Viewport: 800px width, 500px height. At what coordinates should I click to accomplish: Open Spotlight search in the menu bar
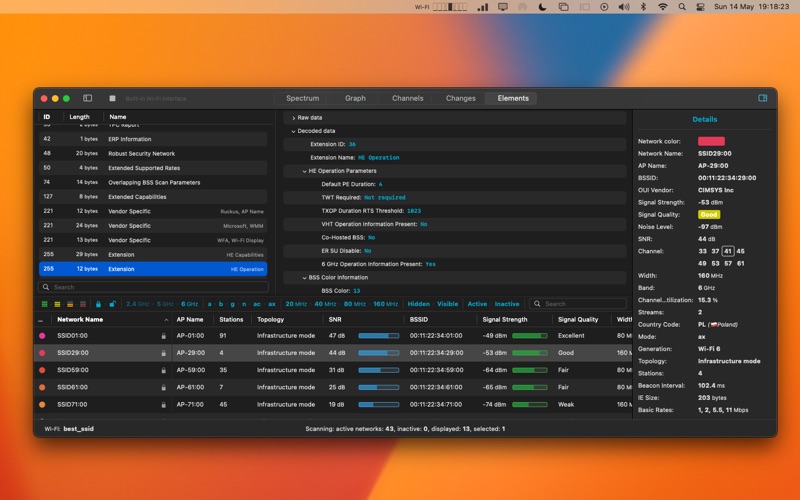[682, 7]
